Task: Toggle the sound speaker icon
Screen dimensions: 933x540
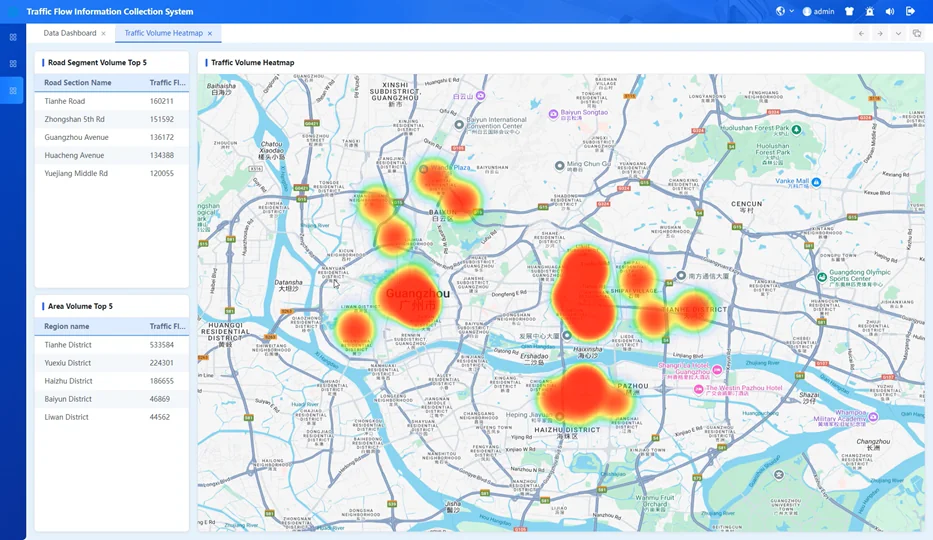Action: pos(890,11)
